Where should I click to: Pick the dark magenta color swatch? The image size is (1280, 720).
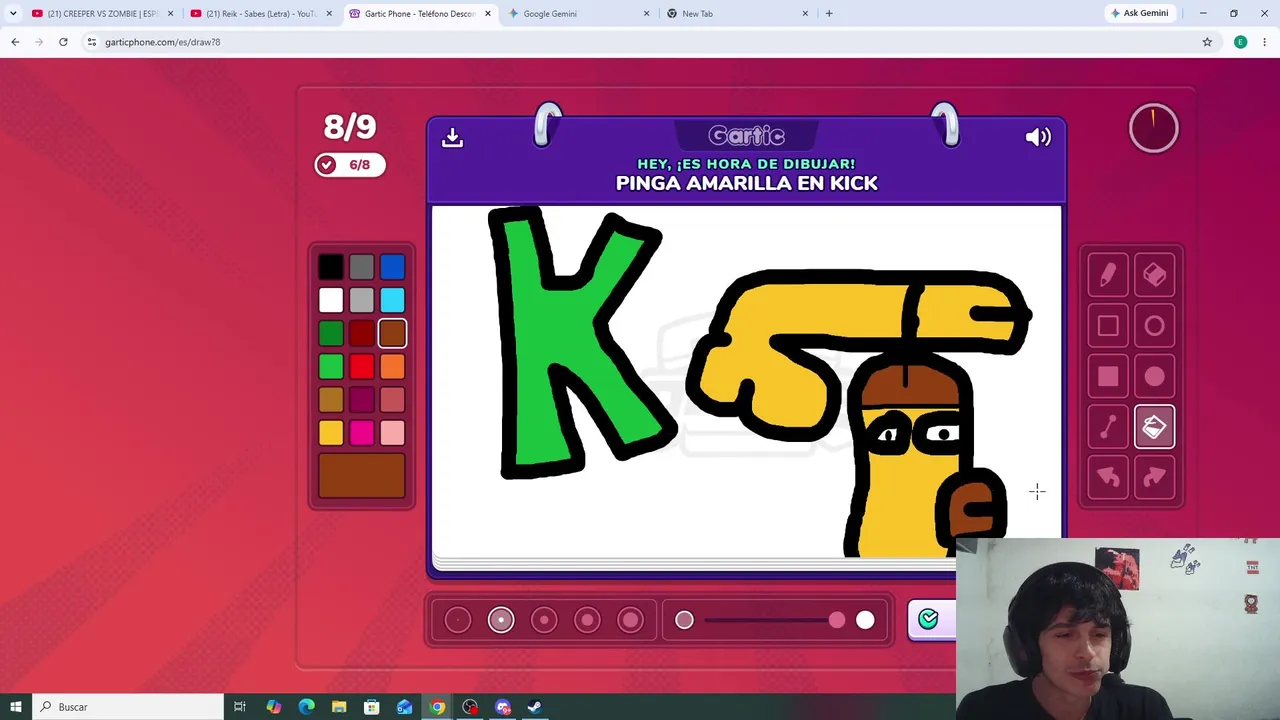[362, 399]
